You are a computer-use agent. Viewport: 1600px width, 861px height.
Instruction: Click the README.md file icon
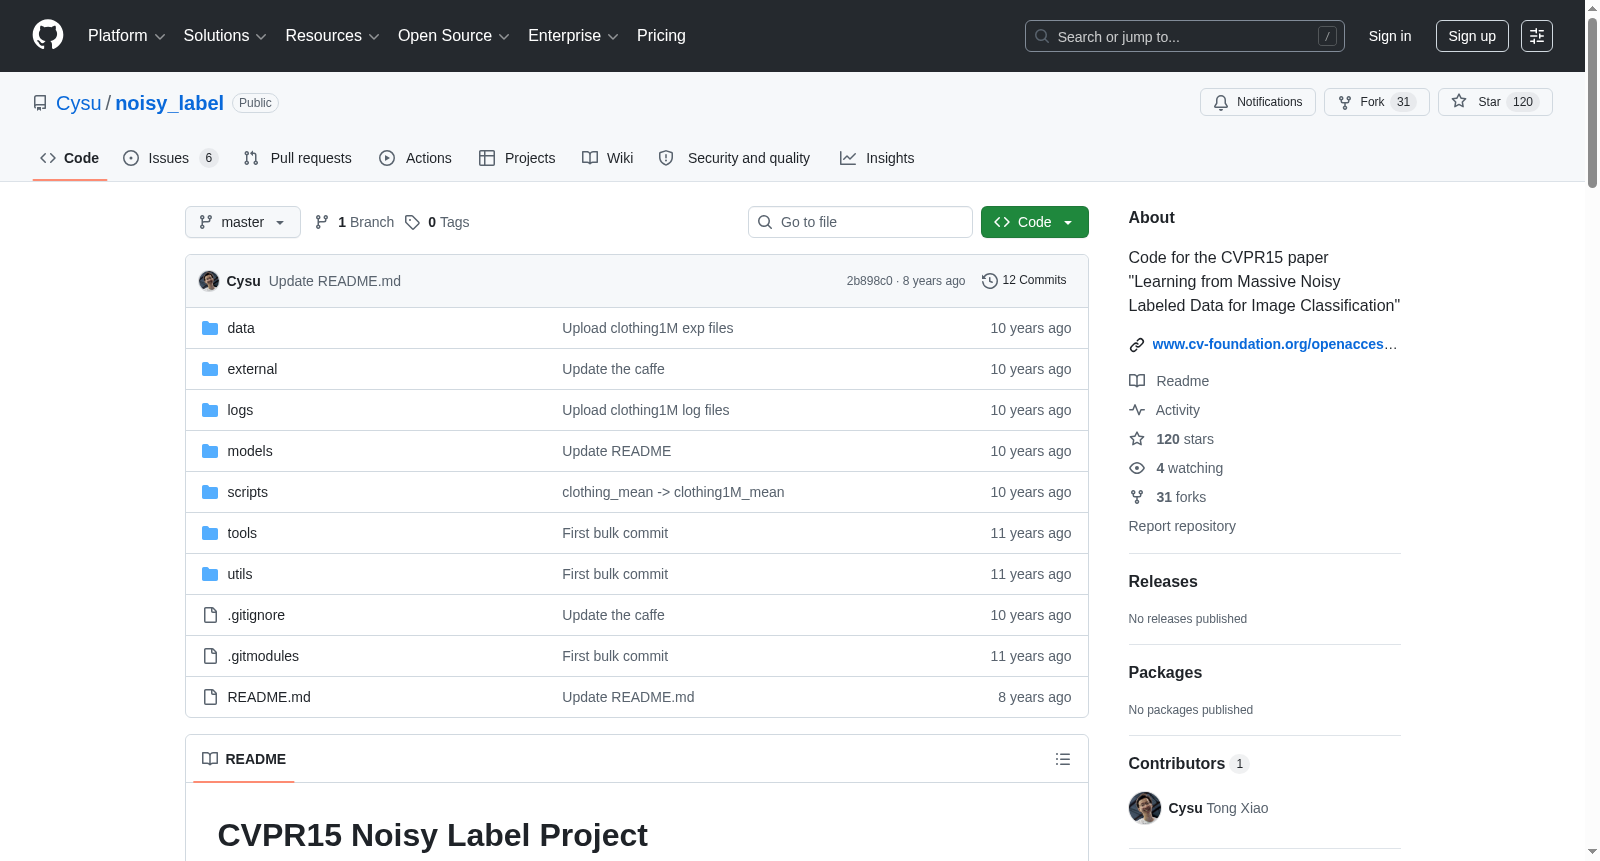tap(210, 697)
